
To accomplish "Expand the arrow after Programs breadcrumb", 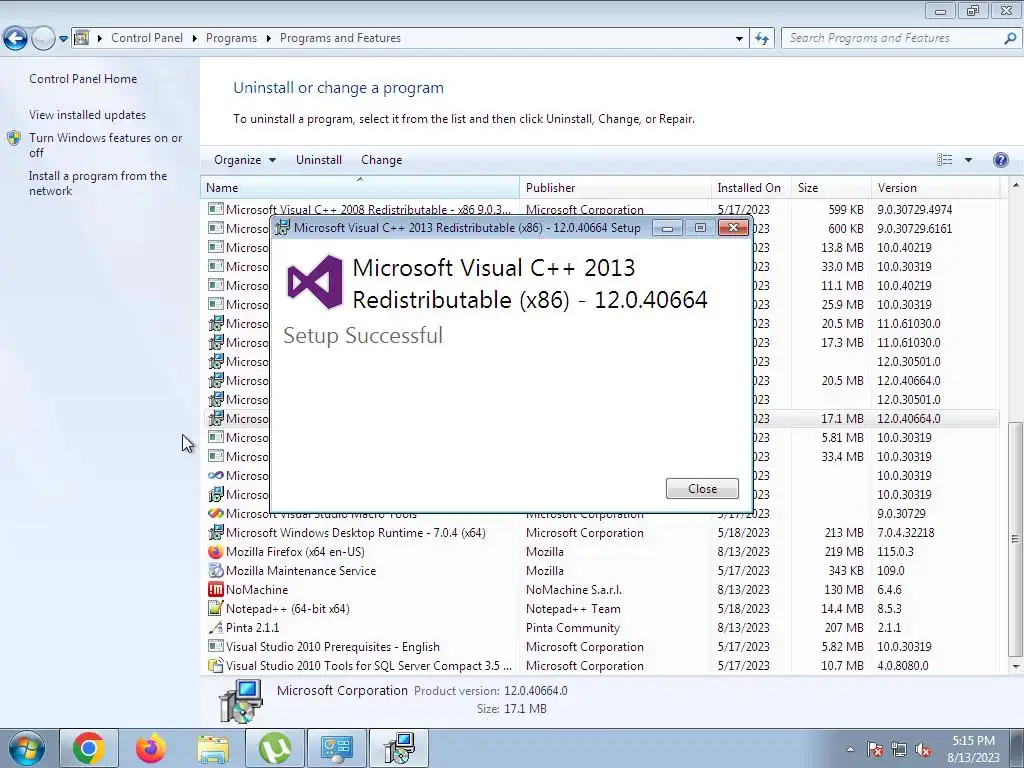I will click(x=268, y=39).
